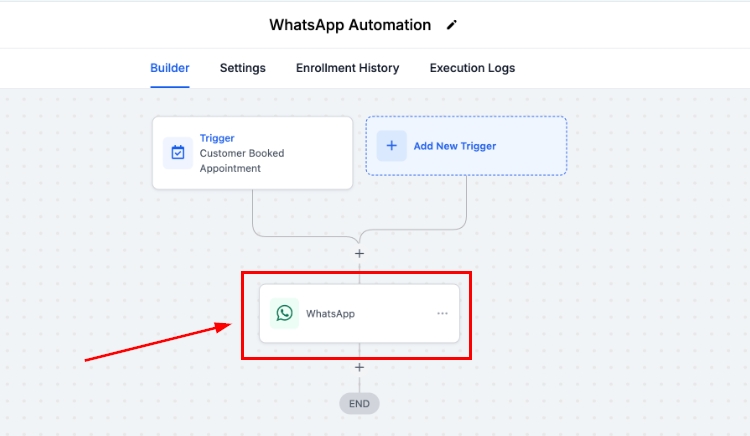Click the END node of the workflow
Image resolution: width=750 pixels, height=436 pixels.
359,404
